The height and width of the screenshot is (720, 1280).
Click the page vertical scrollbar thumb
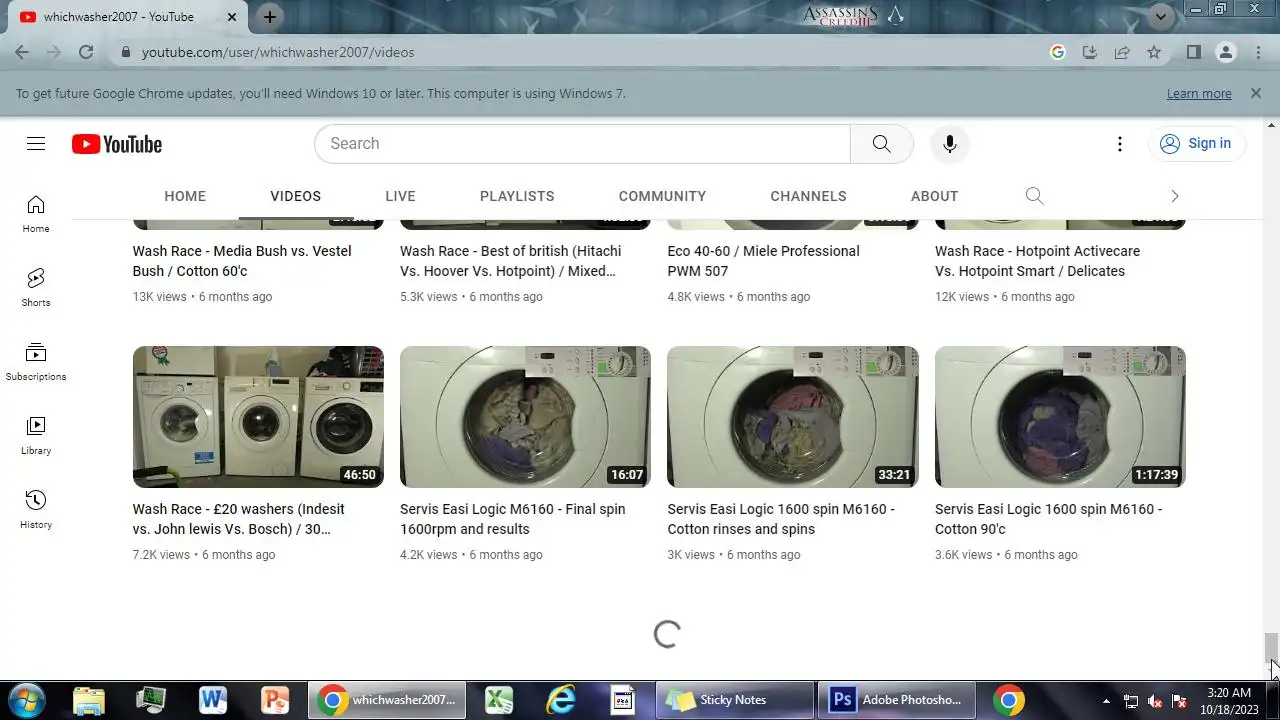(1271, 647)
